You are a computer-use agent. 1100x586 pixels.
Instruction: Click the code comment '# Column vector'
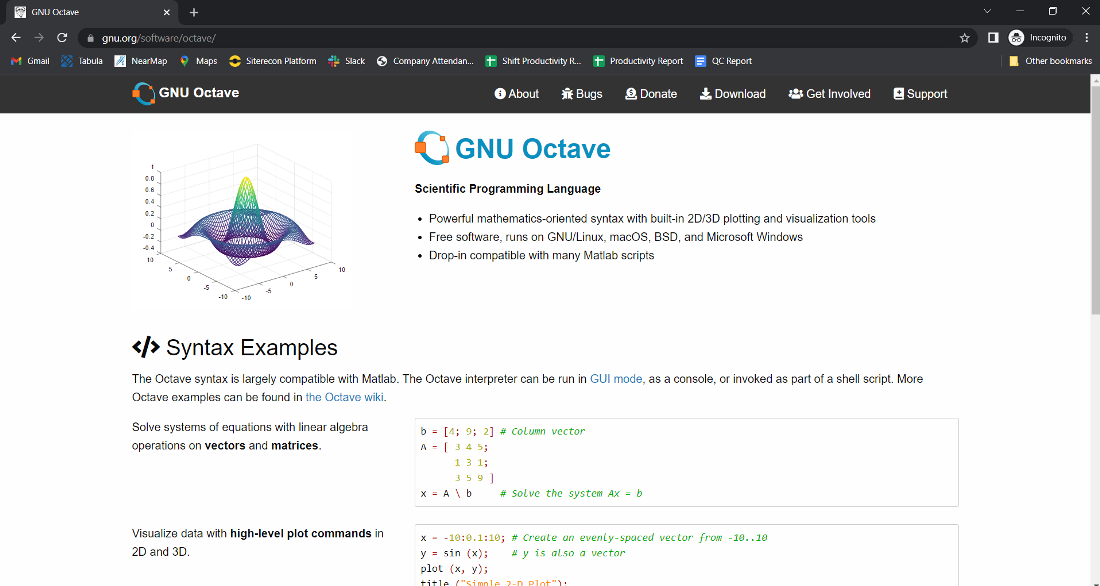[x=542, y=432]
